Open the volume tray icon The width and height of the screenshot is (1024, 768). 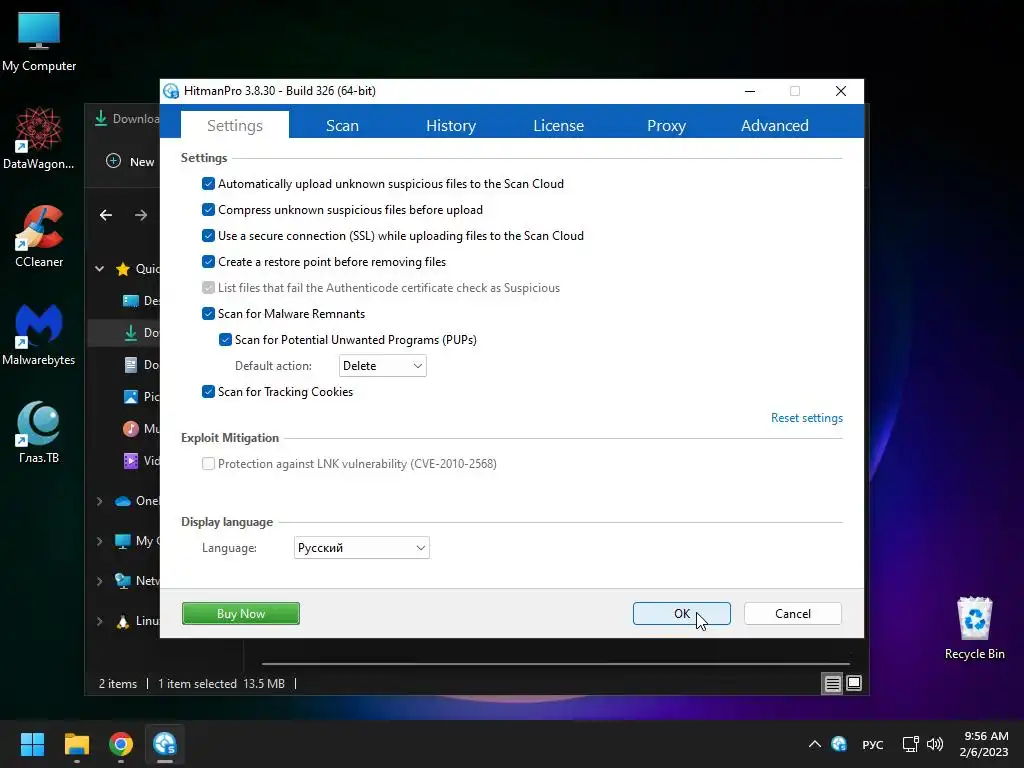point(935,744)
